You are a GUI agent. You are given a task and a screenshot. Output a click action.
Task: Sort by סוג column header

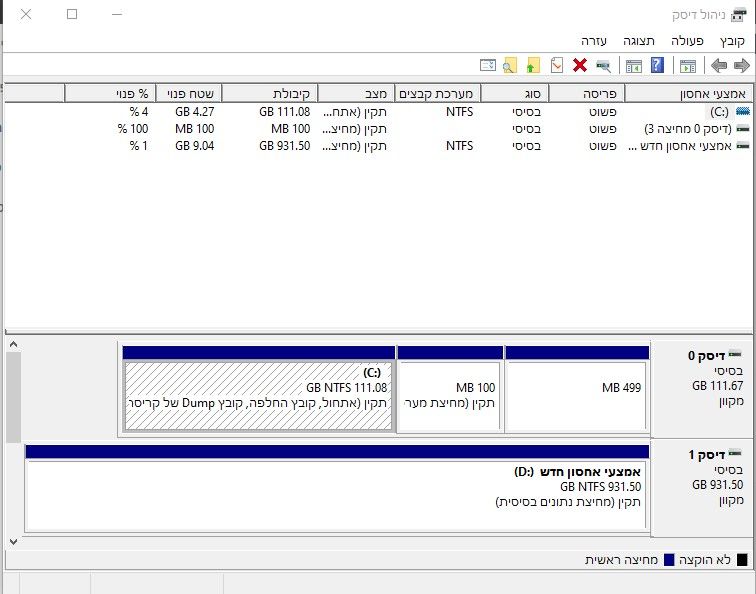click(515, 93)
